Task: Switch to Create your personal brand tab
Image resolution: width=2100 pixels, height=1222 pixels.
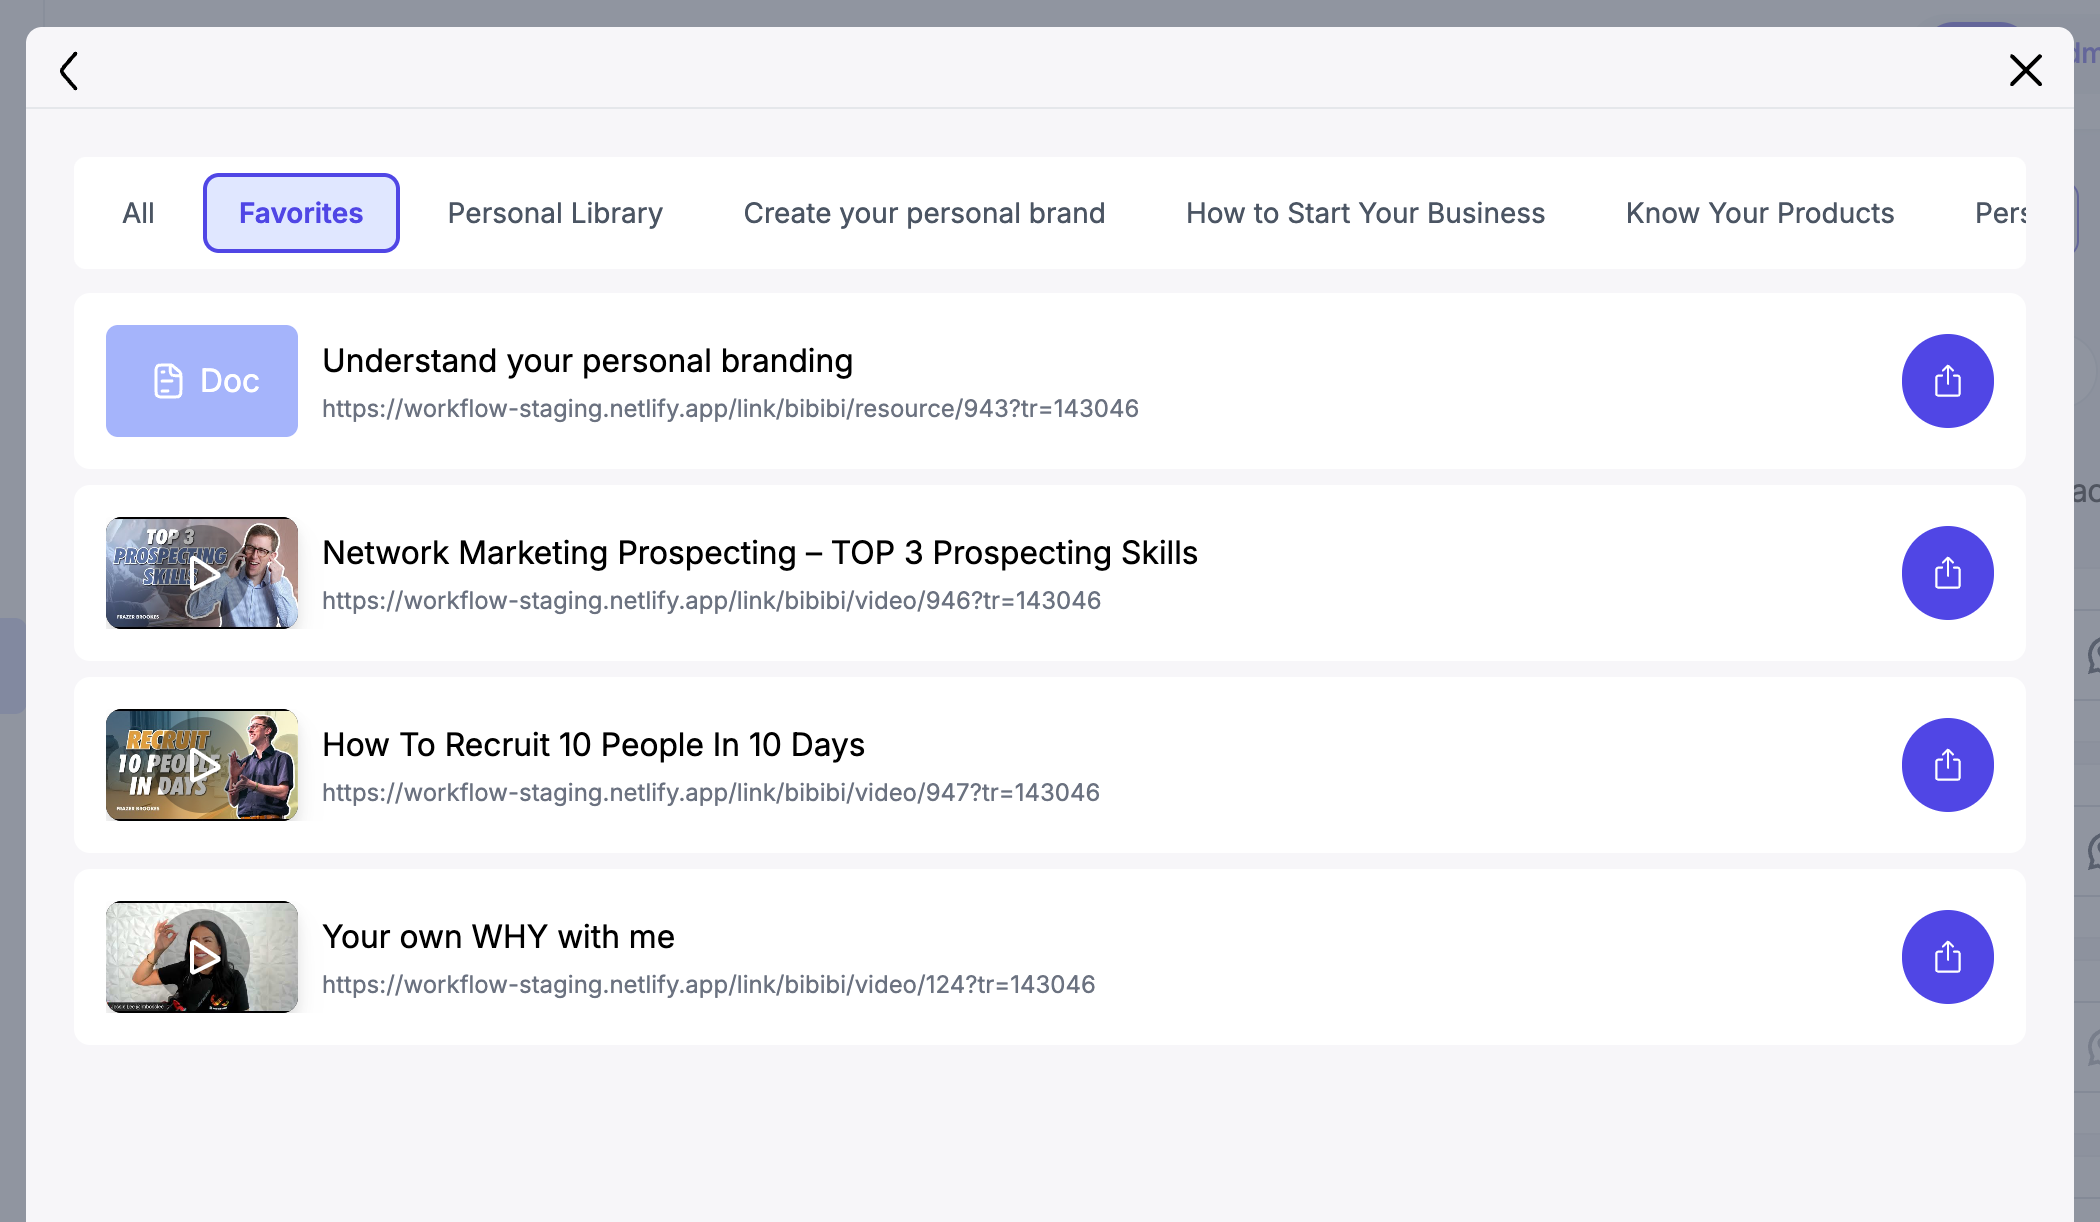Action: [x=924, y=213]
